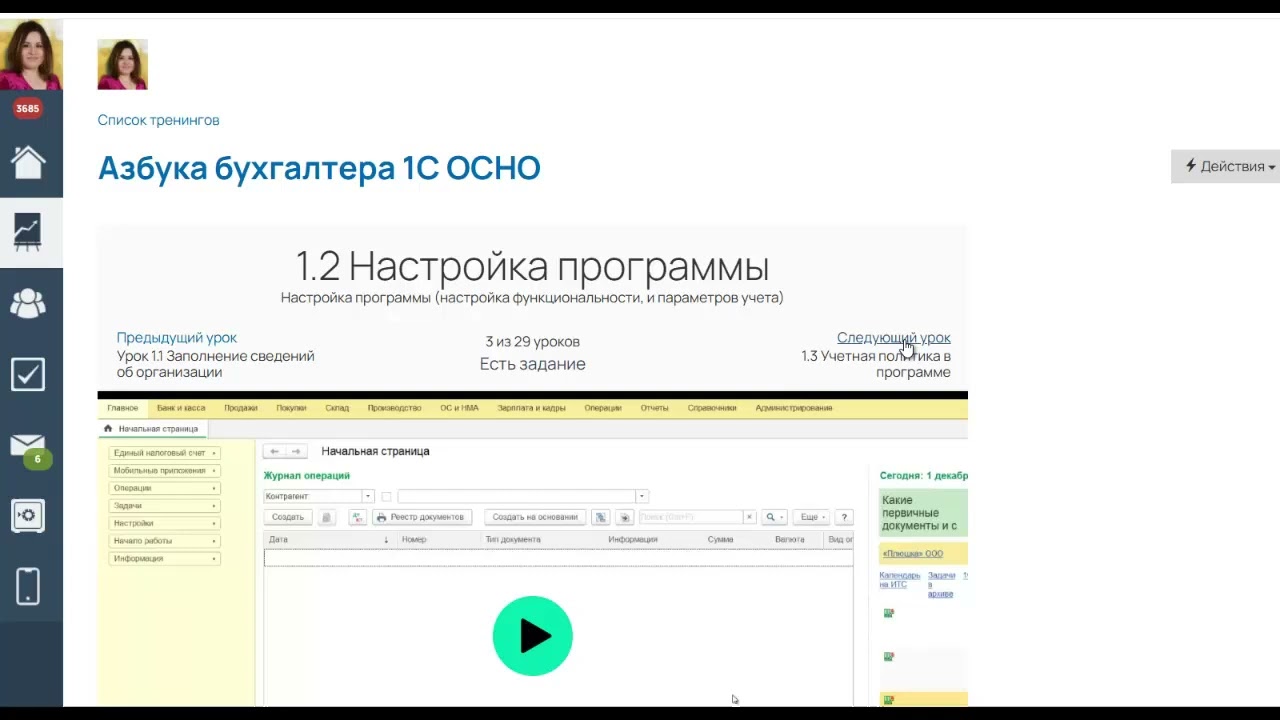This screenshot has width=1280, height=720.
Task: Expand Единый налоговый счет dropdown
Action: (x=164, y=453)
